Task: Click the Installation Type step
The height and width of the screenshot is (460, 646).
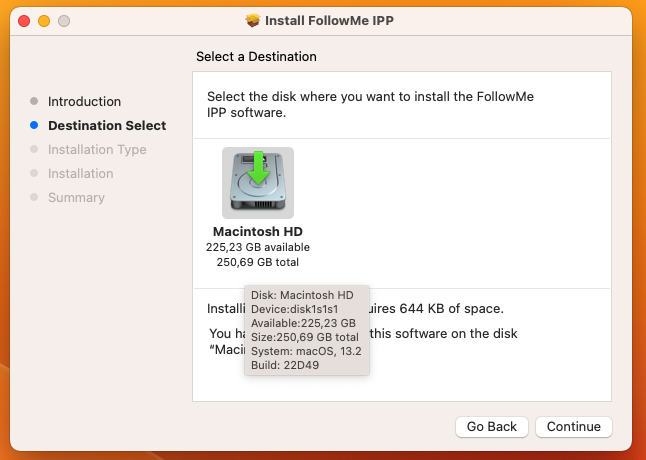Action: [97, 149]
